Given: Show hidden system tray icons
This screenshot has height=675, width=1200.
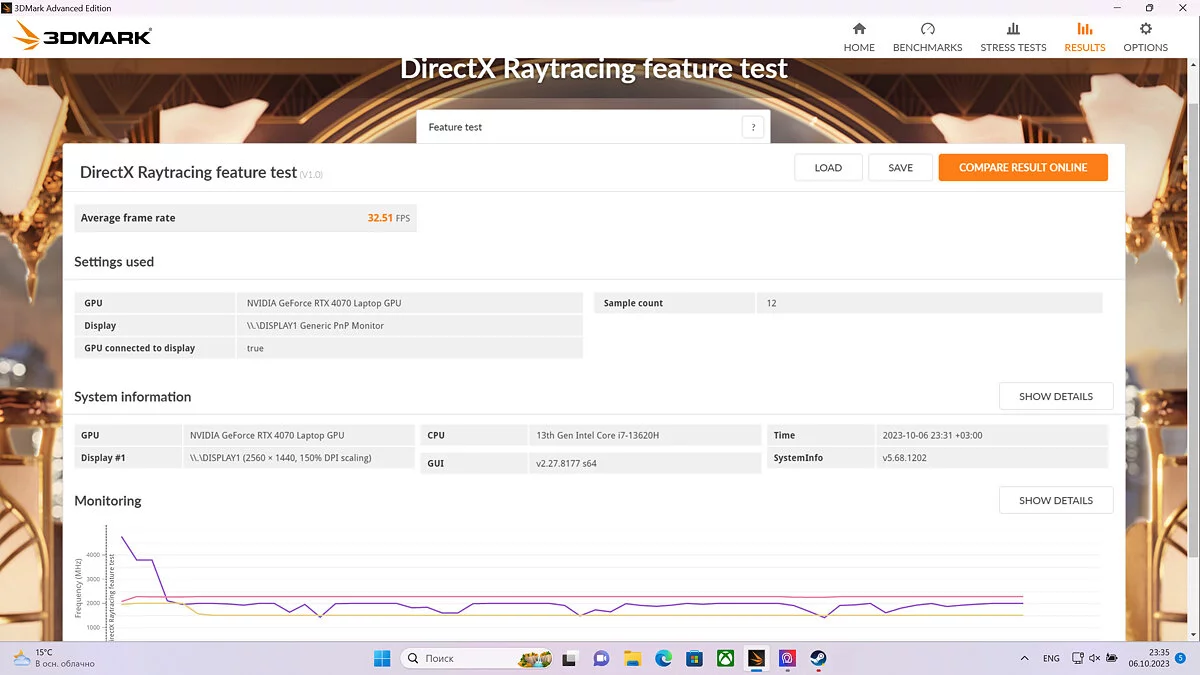Looking at the screenshot, I should [x=1023, y=658].
